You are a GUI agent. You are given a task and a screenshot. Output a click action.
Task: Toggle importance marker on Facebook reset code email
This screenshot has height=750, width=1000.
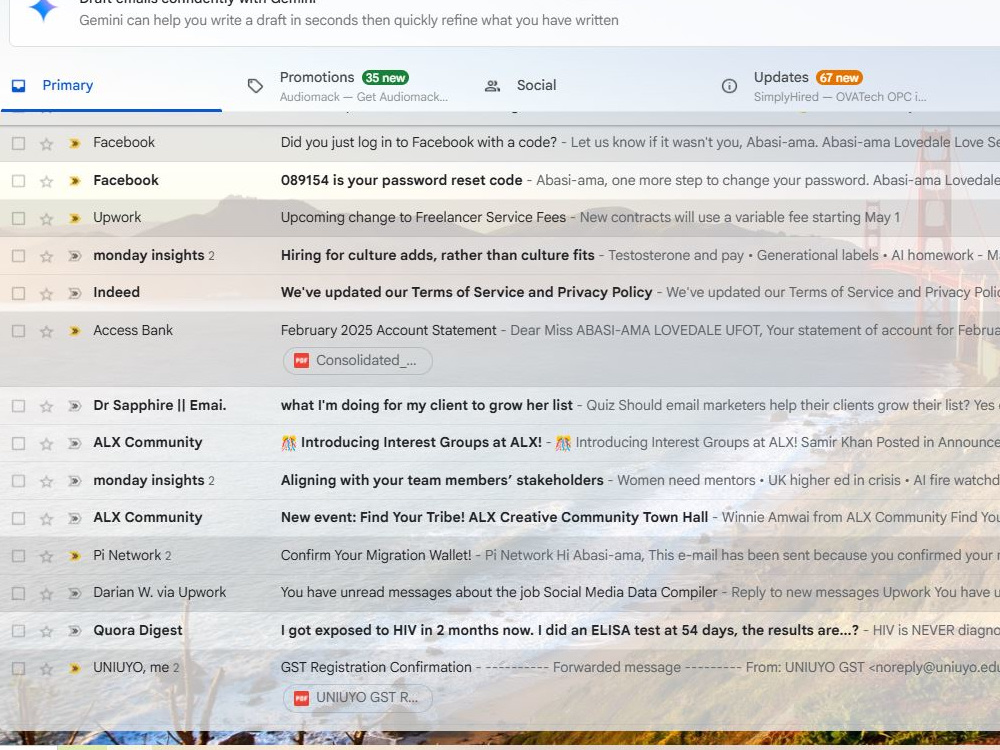pyautogui.click(x=75, y=181)
